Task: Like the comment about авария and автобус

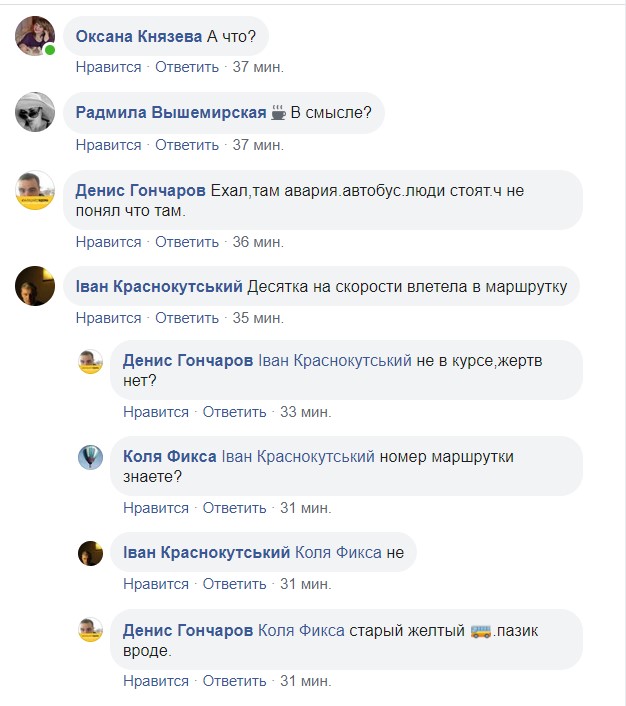Action: coord(108,242)
